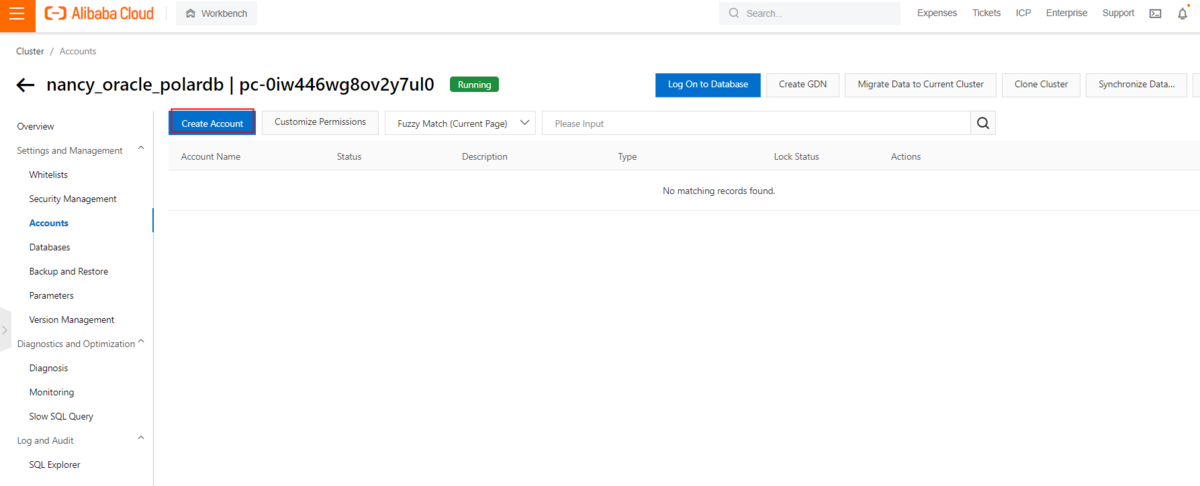Click the top Search field
The width and height of the screenshot is (1200, 486).
pyautogui.click(x=810, y=14)
